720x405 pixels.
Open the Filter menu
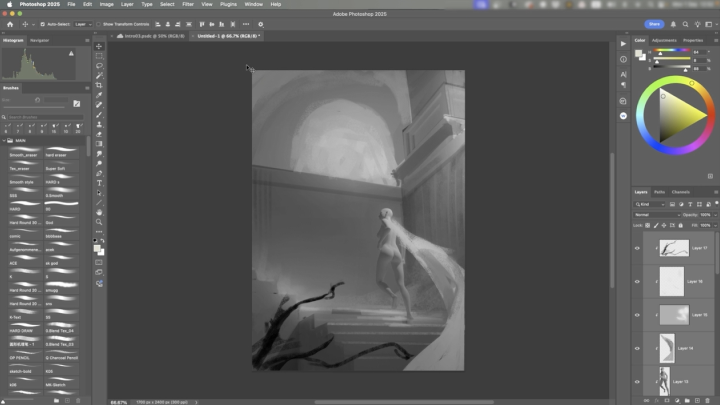[x=188, y=4]
